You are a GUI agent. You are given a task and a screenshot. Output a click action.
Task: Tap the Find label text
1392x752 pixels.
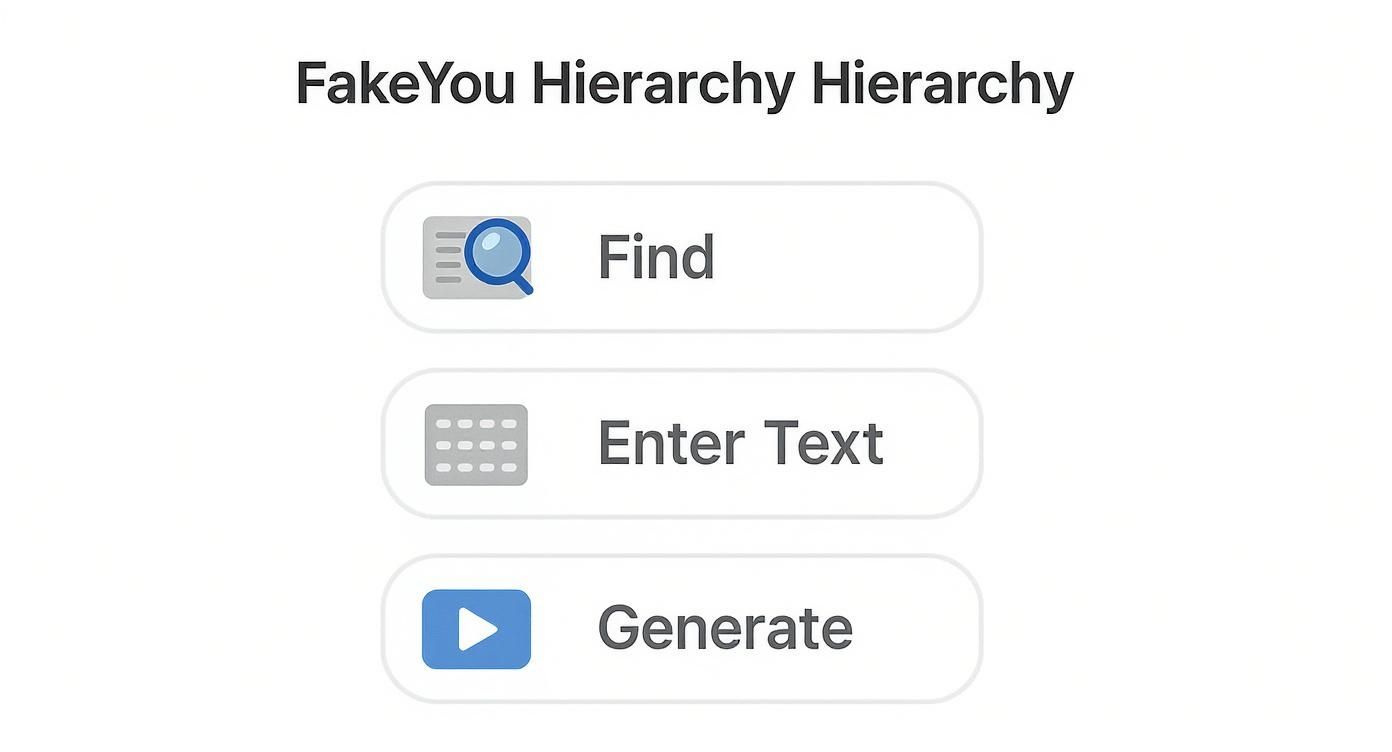coord(655,256)
